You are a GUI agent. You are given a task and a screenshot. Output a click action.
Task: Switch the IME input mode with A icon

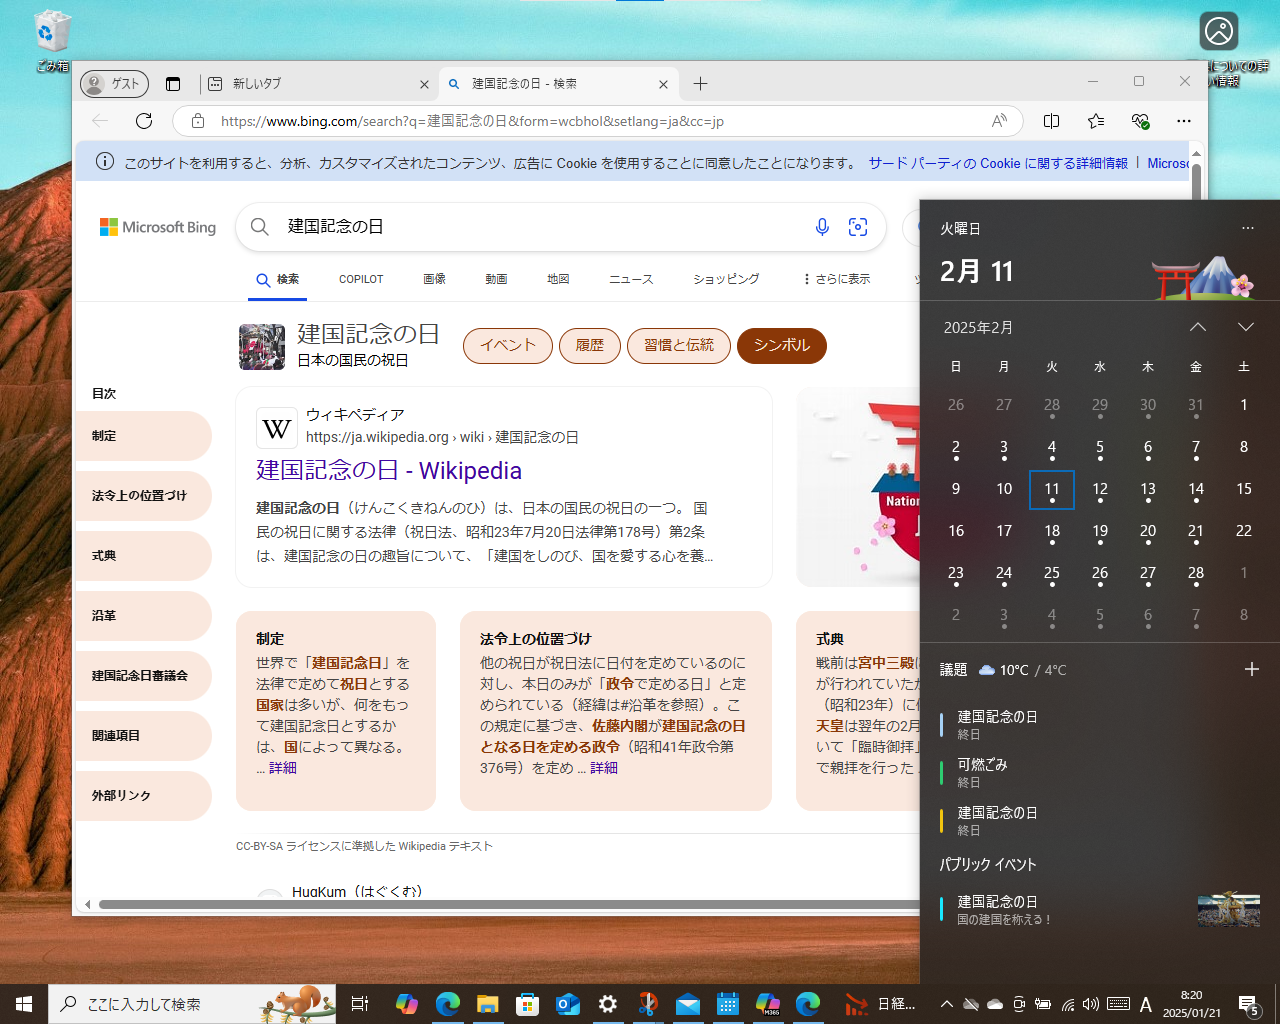pyautogui.click(x=1146, y=1004)
